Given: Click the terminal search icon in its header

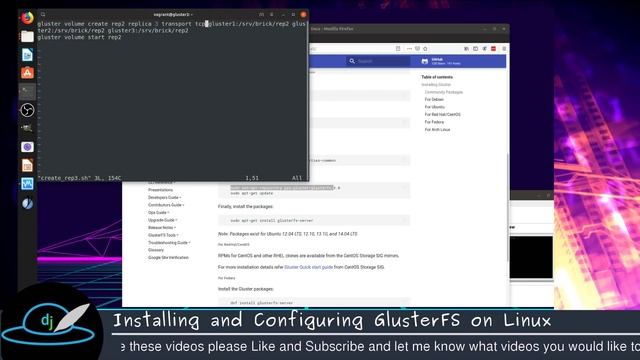Looking at the screenshot, I should point(43,14).
